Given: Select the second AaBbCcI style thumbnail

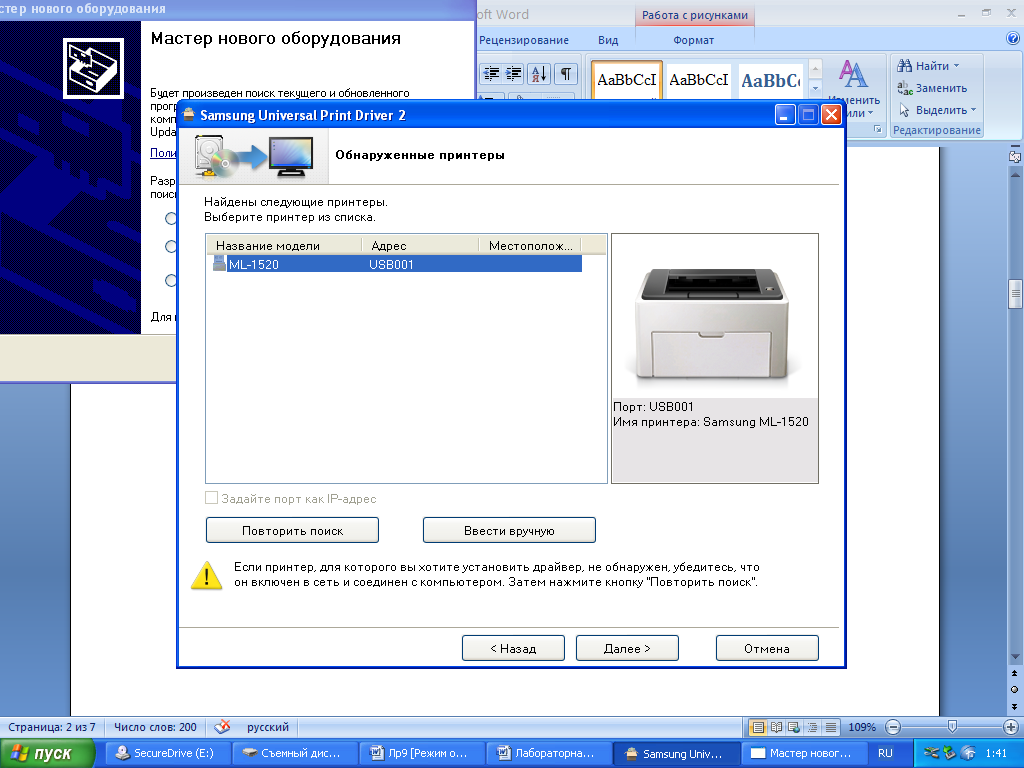Looking at the screenshot, I should [698, 80].
